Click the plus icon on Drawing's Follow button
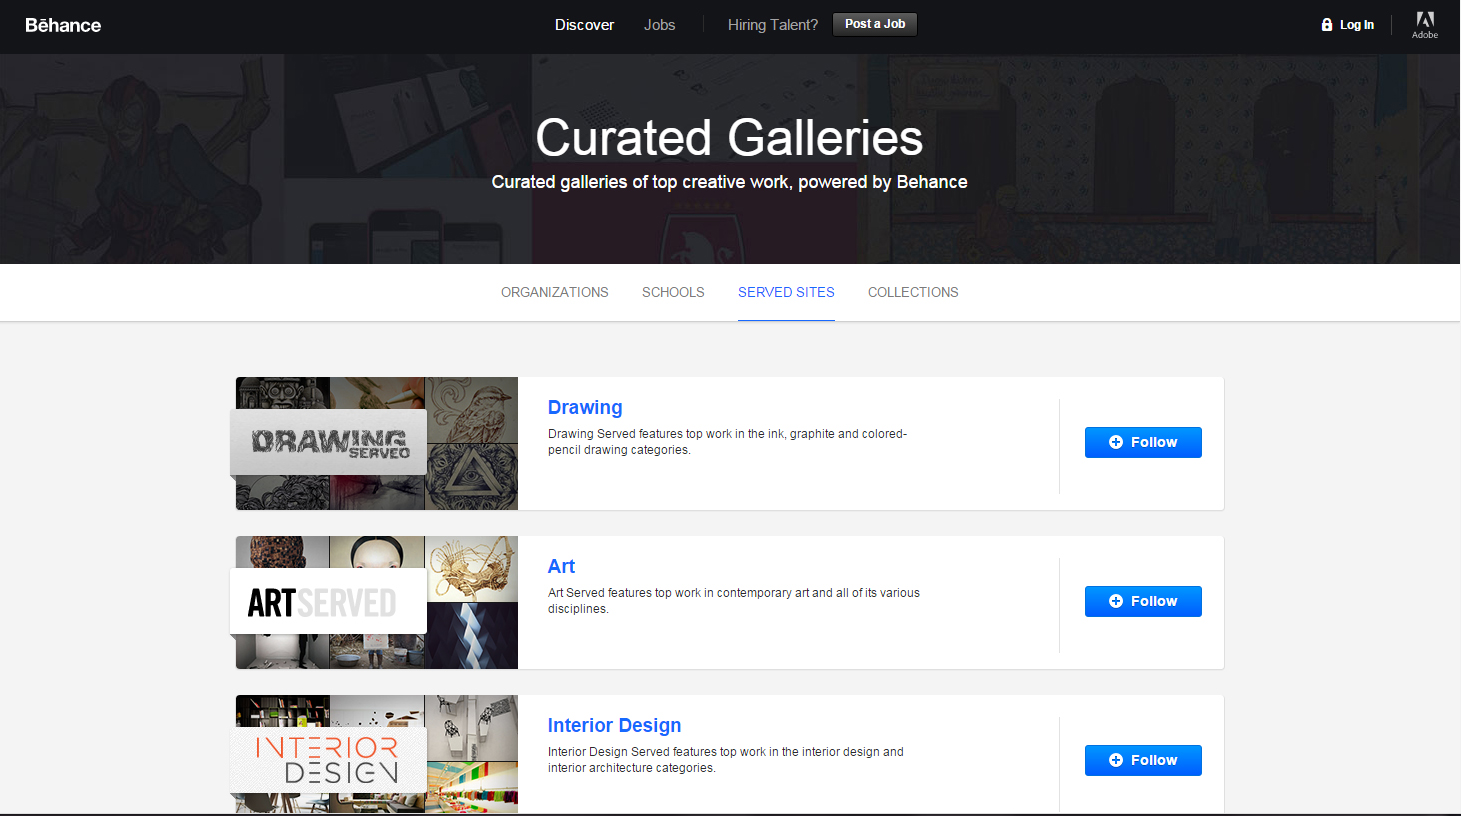Viewport: 1461px width, 816px height. tap(1118, 442)
